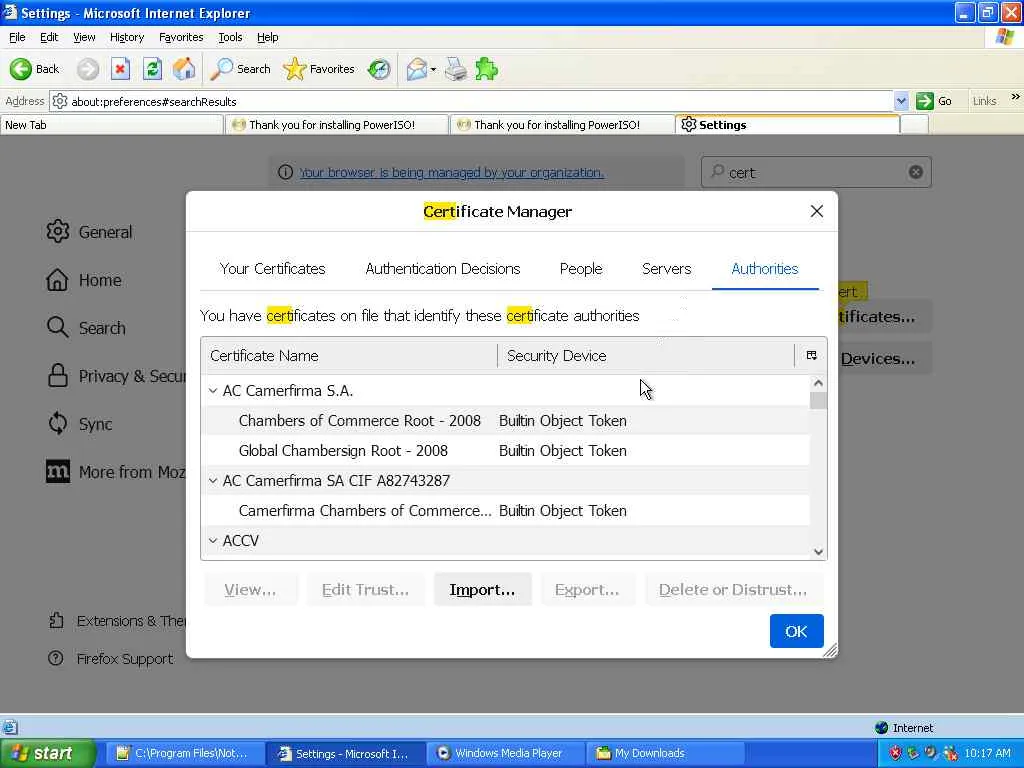Switch to the New Tab browser tab

point(112,125)
